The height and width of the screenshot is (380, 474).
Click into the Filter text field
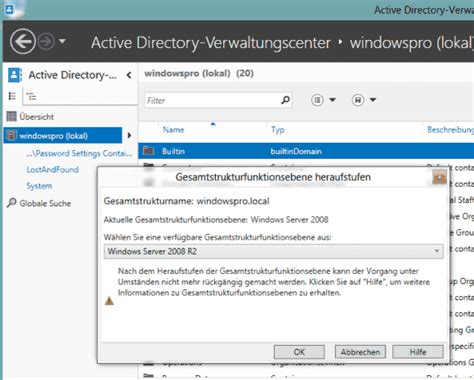point(212,100)
